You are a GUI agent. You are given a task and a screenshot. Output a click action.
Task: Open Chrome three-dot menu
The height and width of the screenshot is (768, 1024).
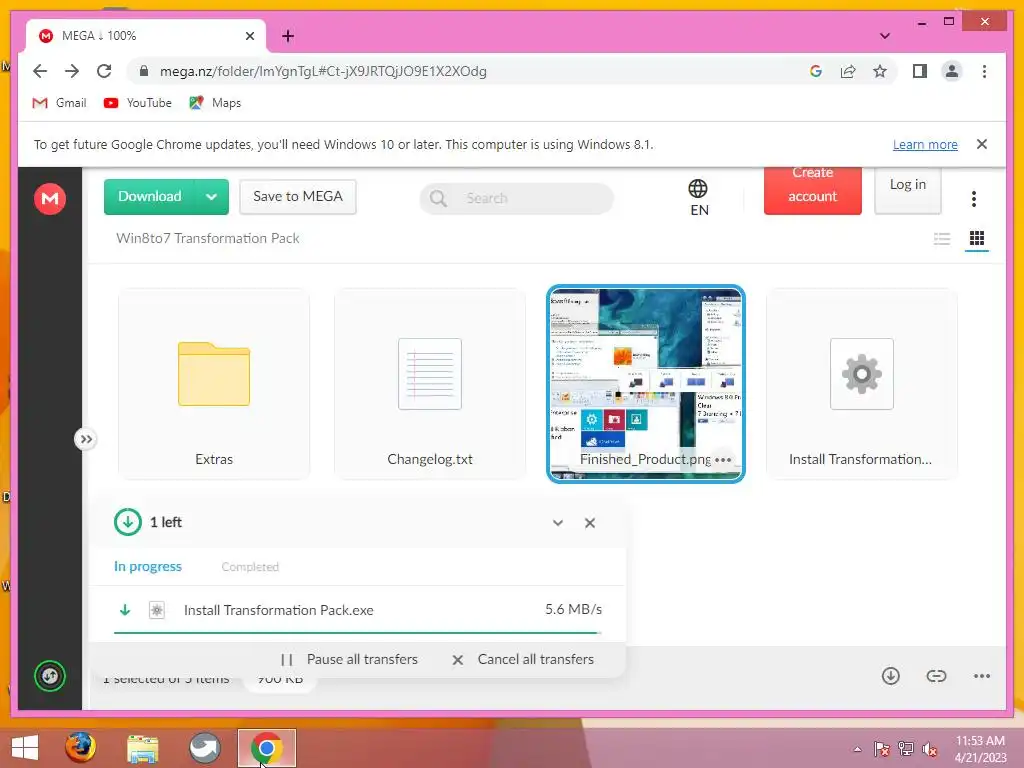(x=984, y=71)
